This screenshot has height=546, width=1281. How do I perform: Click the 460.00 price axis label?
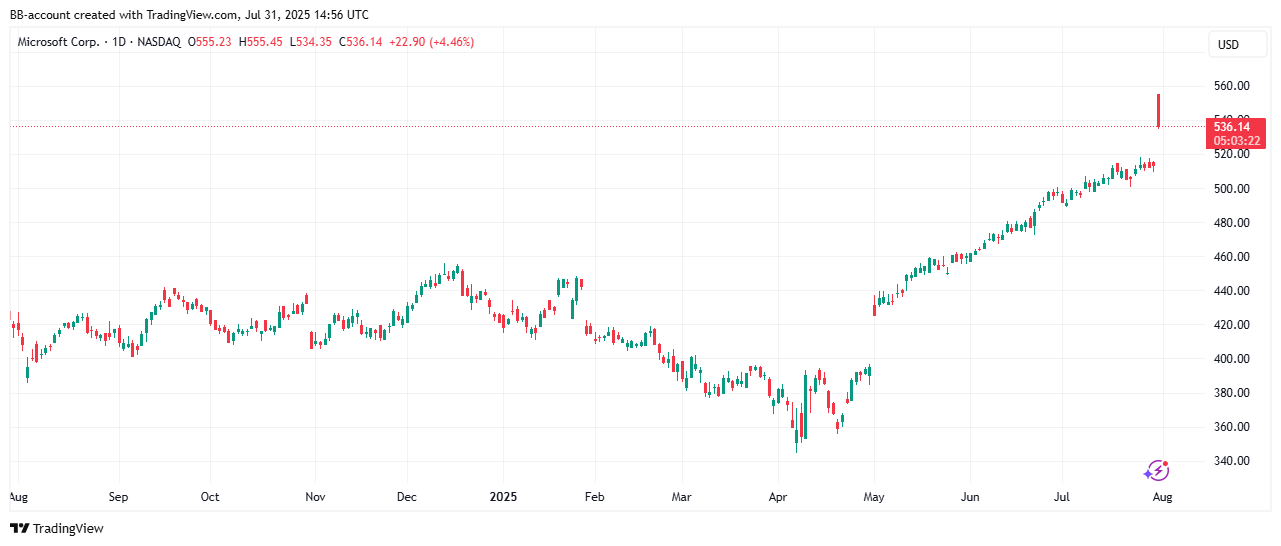pos(1232,256)
